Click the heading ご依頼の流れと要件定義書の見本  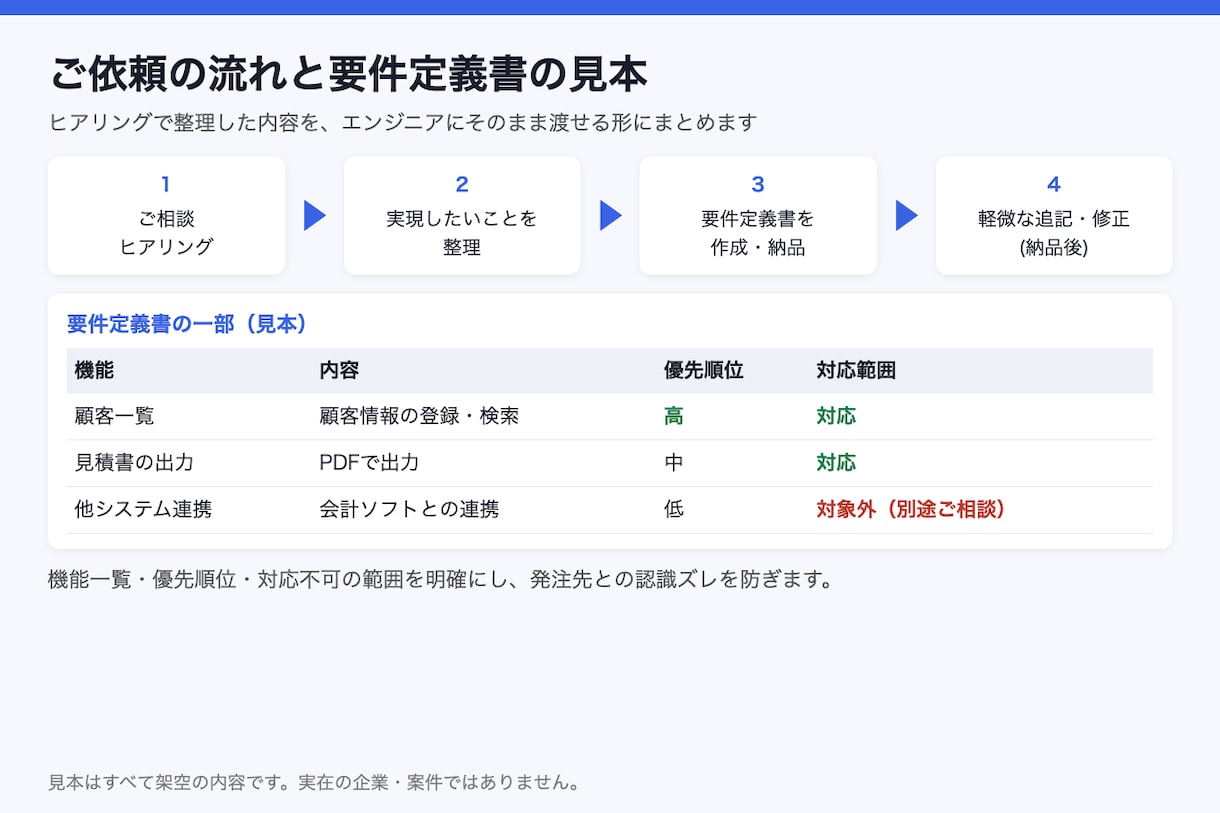pyautogui.click(x=348, y=74)
